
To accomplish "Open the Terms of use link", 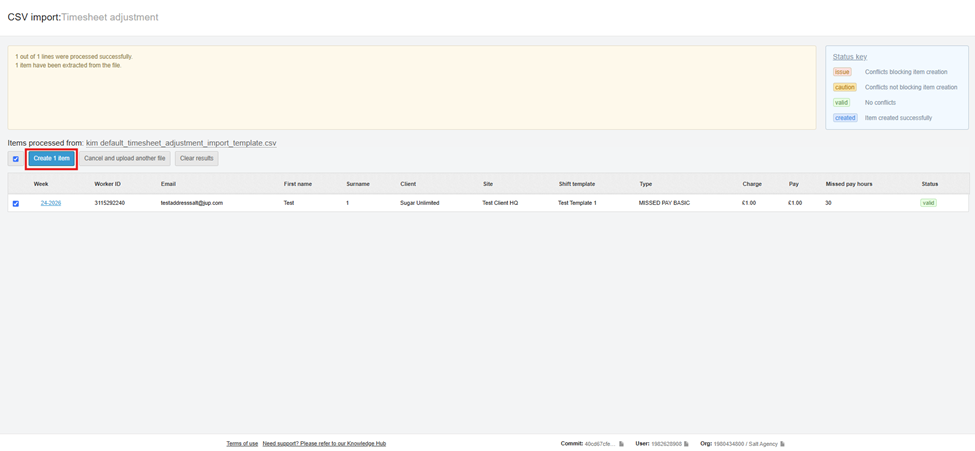I will pyautogui.click(x=242, y=444).
